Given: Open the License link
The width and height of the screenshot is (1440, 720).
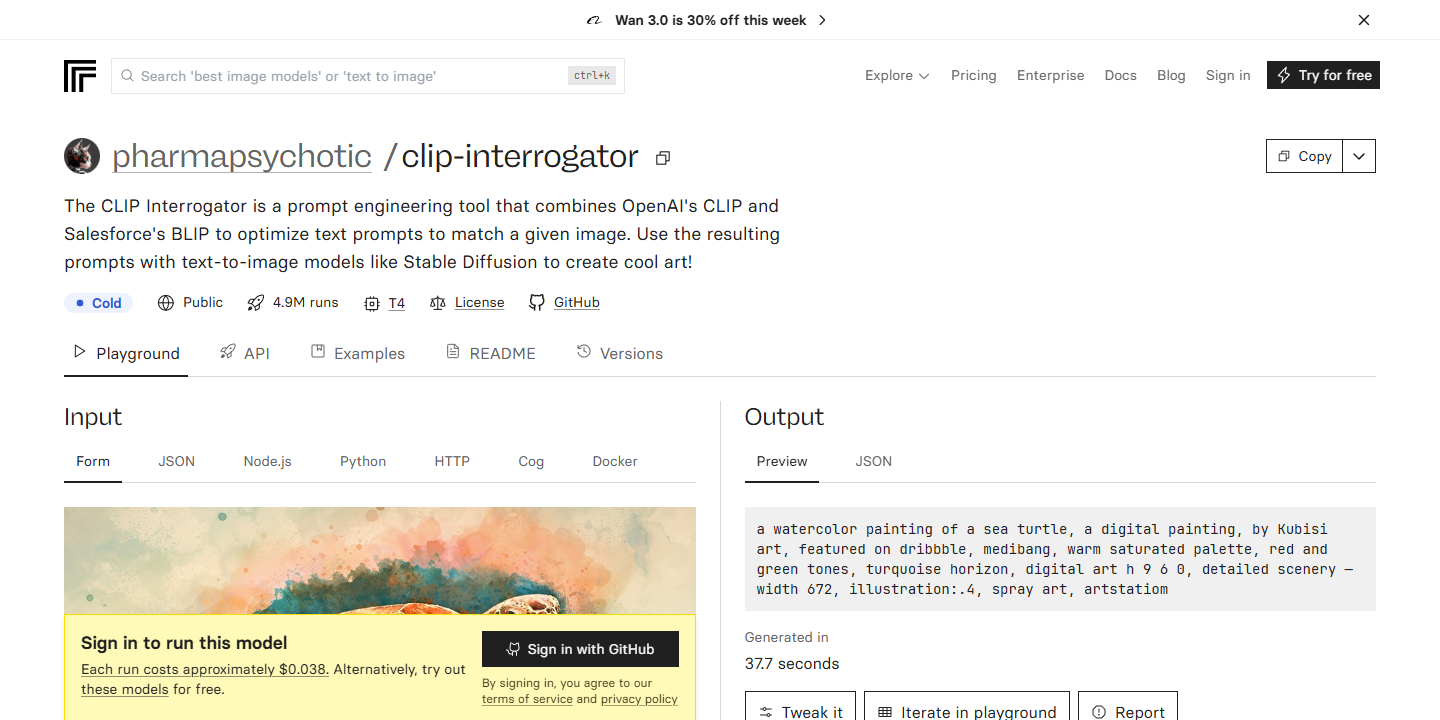Looking at the screenshot, I should click(479, 303).
